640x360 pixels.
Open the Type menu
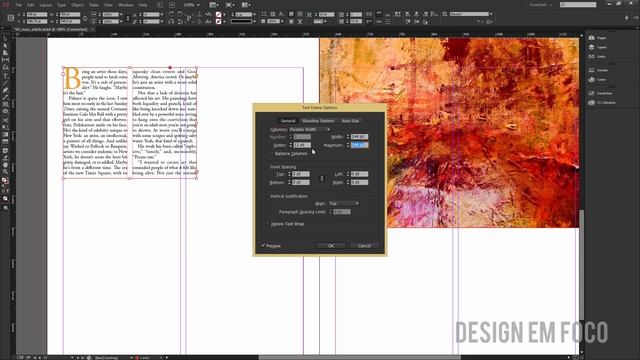pyautogui.click(x=61, y=5)
